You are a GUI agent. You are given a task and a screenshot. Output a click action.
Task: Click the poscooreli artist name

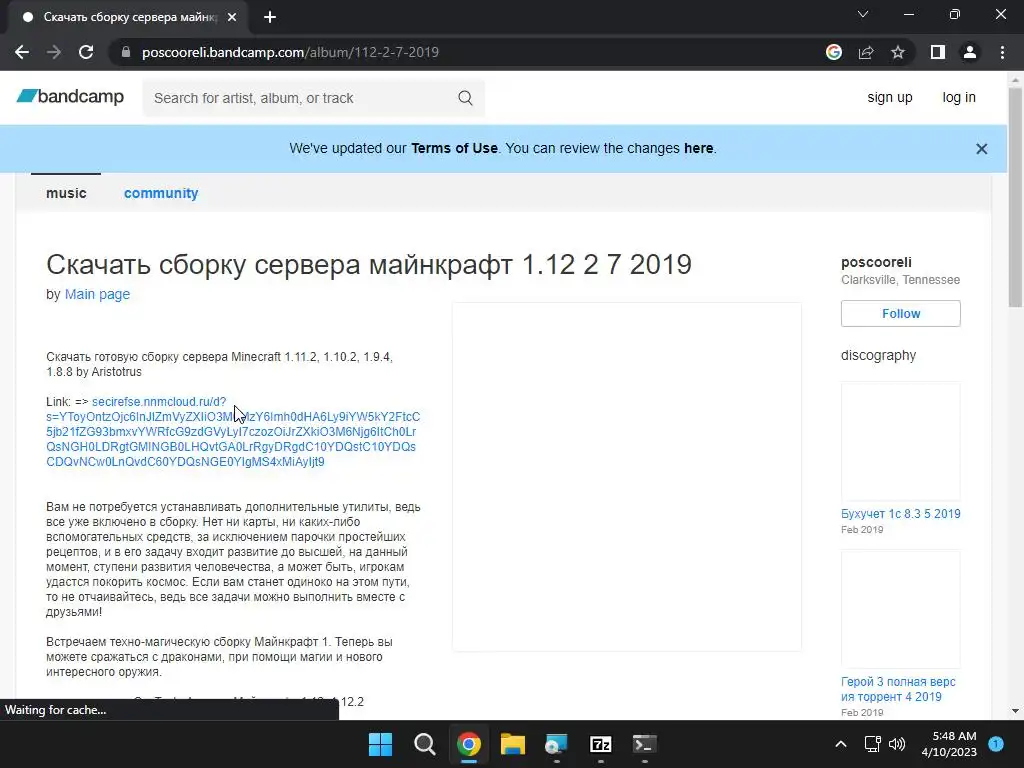[876, 263]
